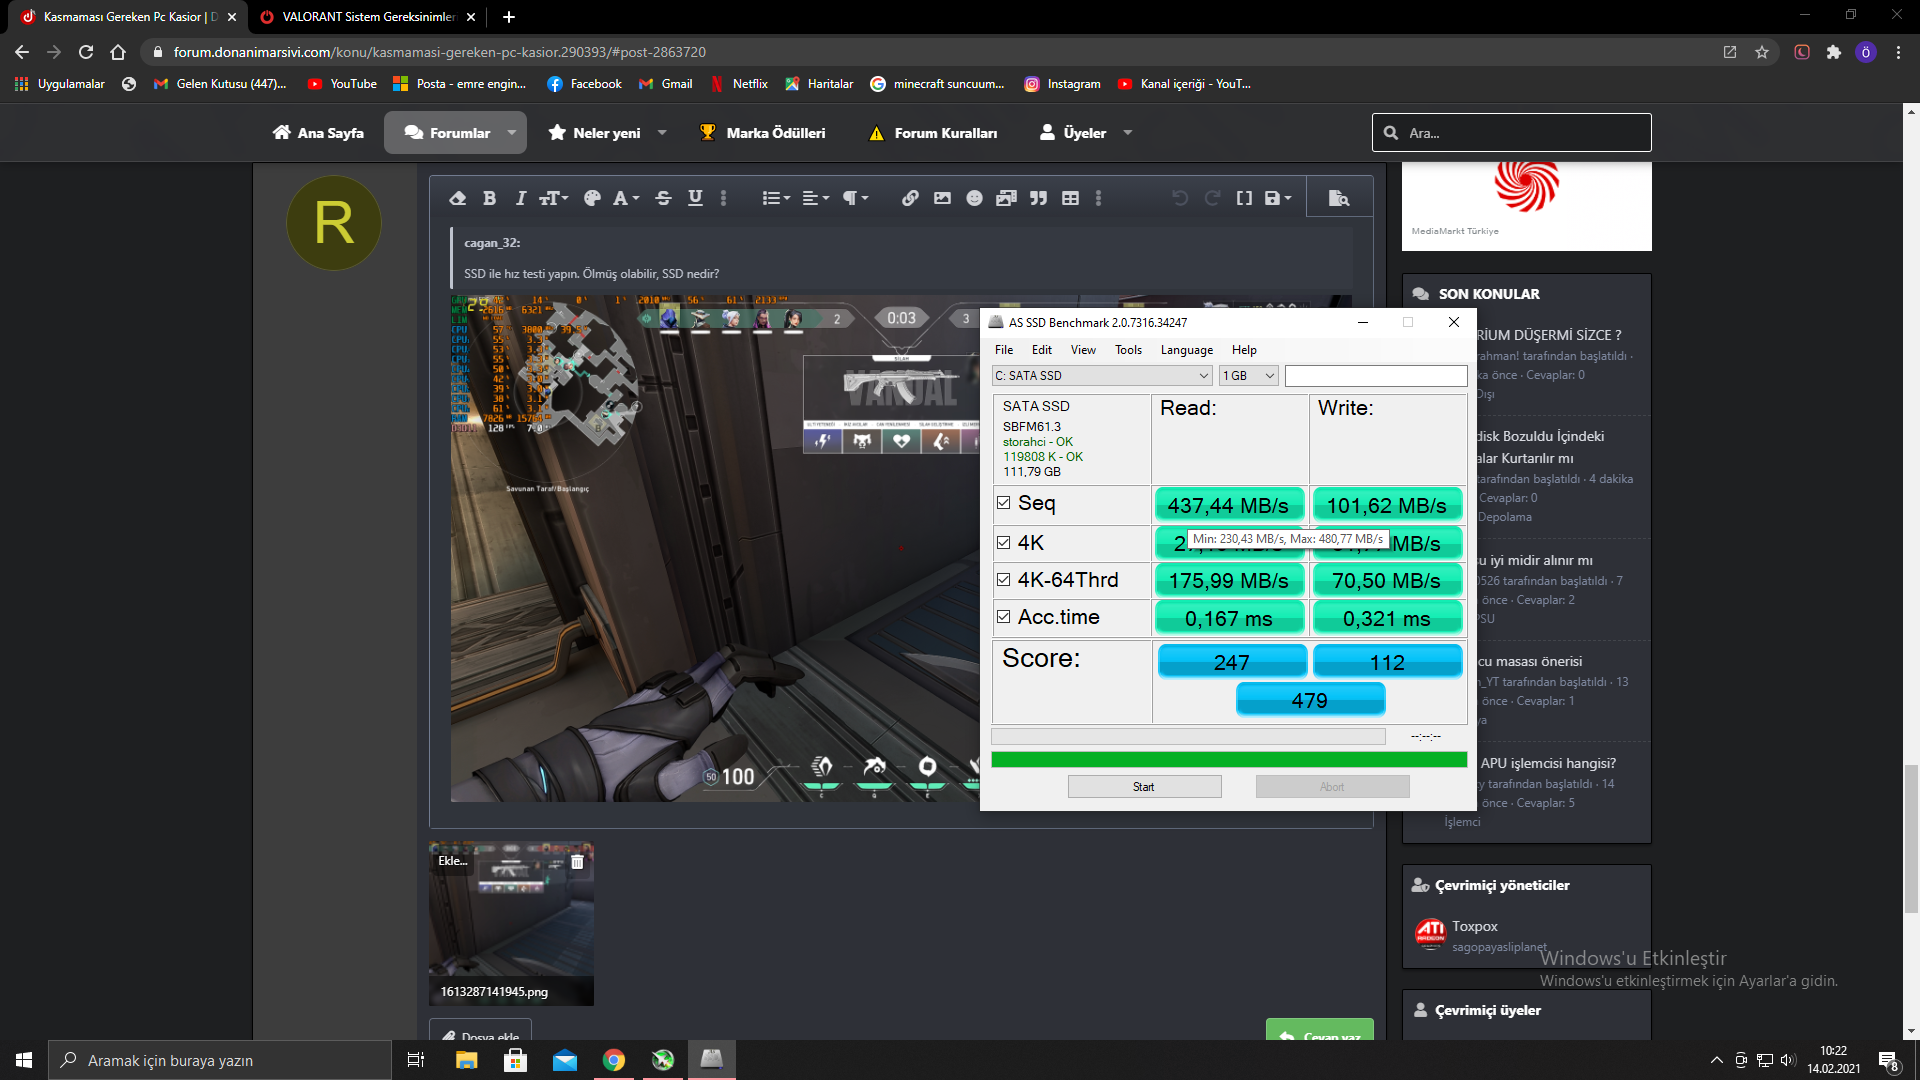Insert a table in the editor
1920x1080 pixels.
[1070, 198]
